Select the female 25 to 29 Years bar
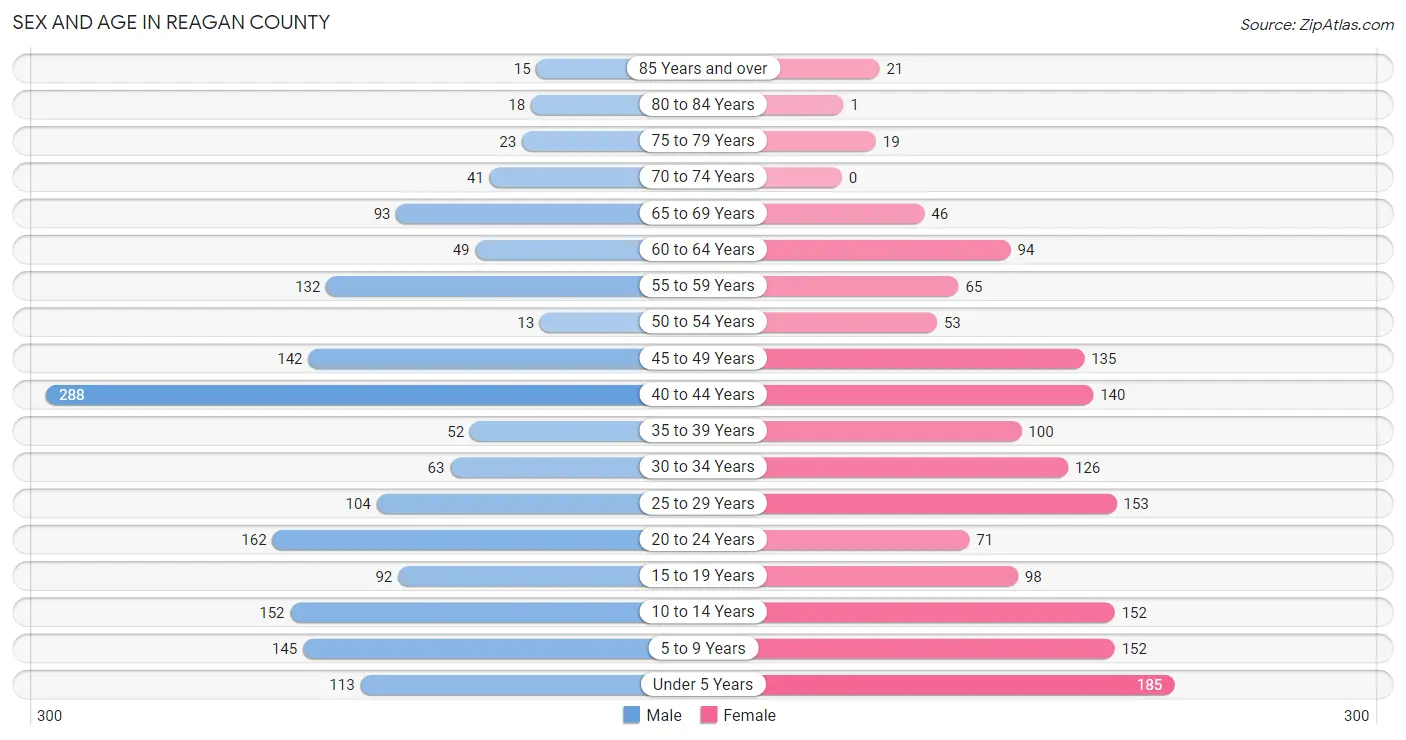This screenshot has height=740, width=1406. [x=940, y=503]
